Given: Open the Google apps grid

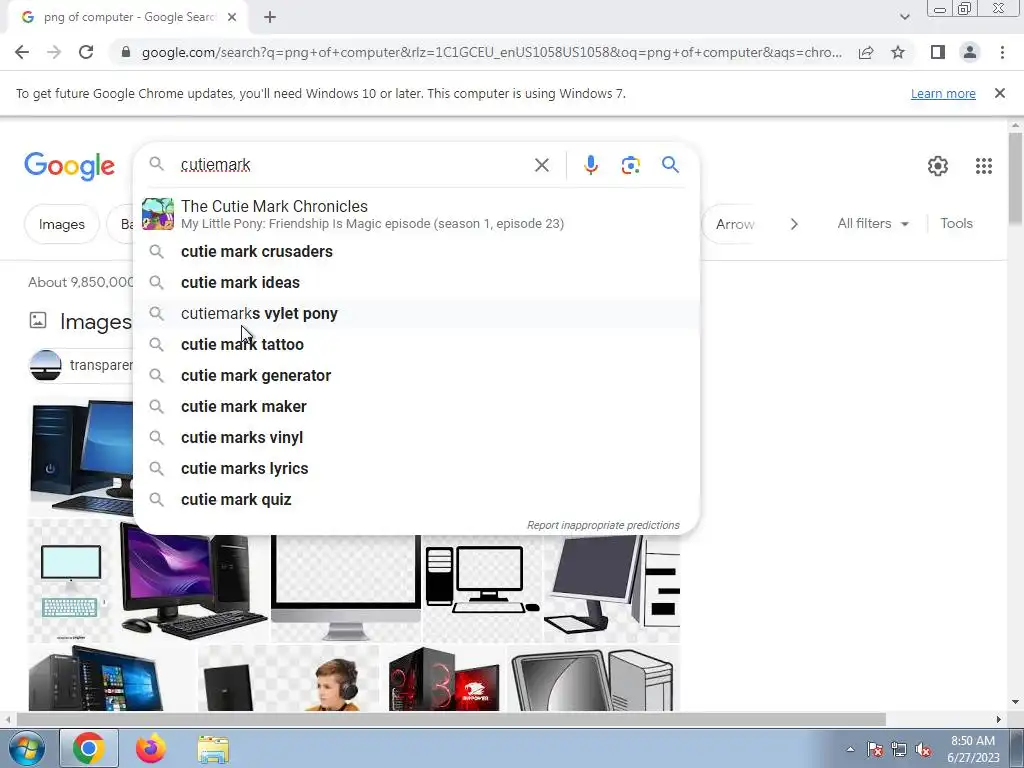Looking at the screenshot, I should coord(984,166).
